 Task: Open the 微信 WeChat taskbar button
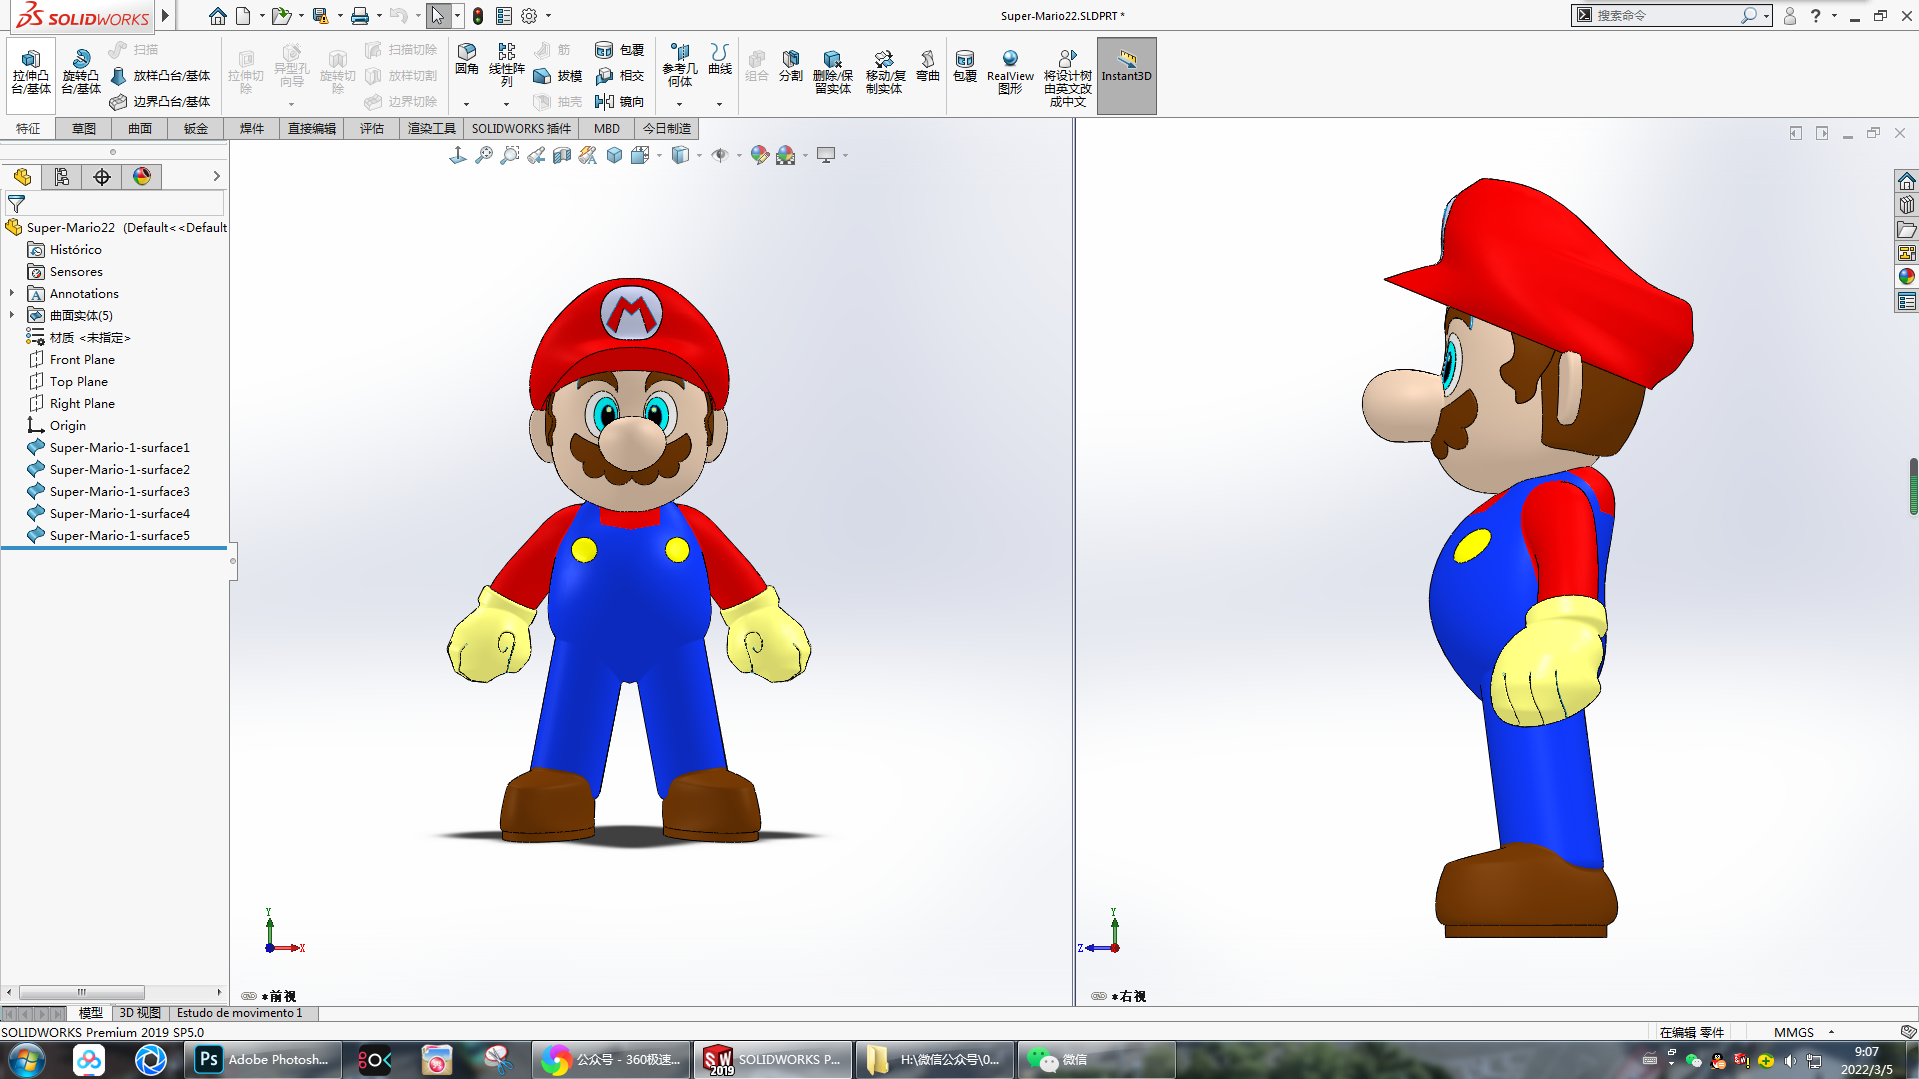pos(1095,1060)
